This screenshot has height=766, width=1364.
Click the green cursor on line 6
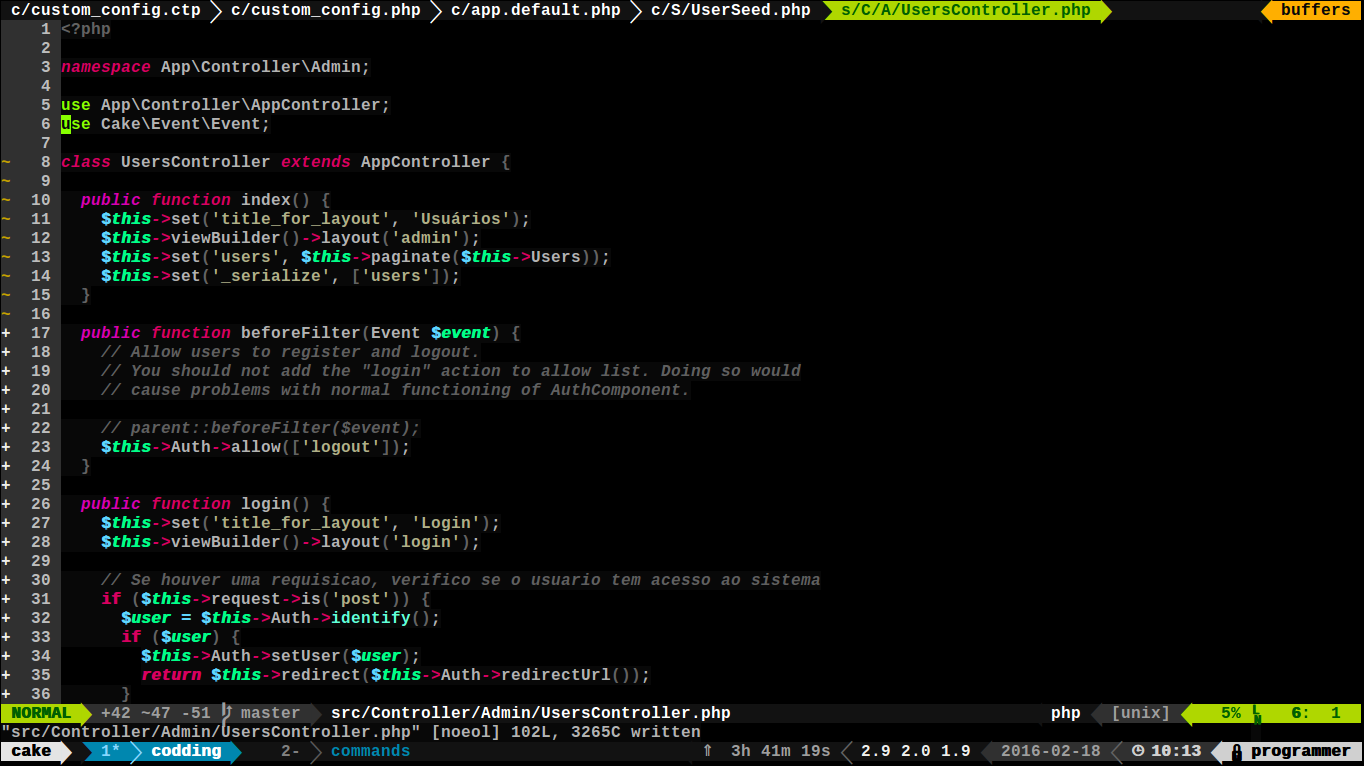click(66, 124)
